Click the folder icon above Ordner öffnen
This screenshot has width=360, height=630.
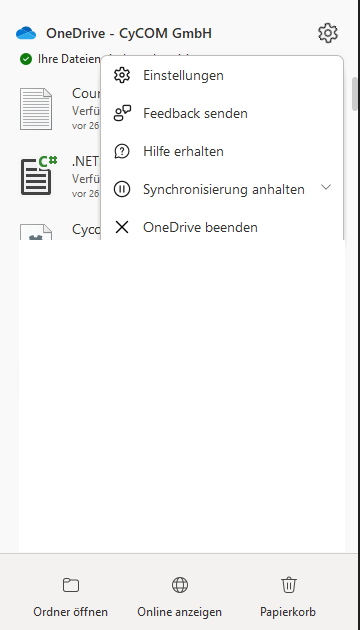tap(71, 585)
